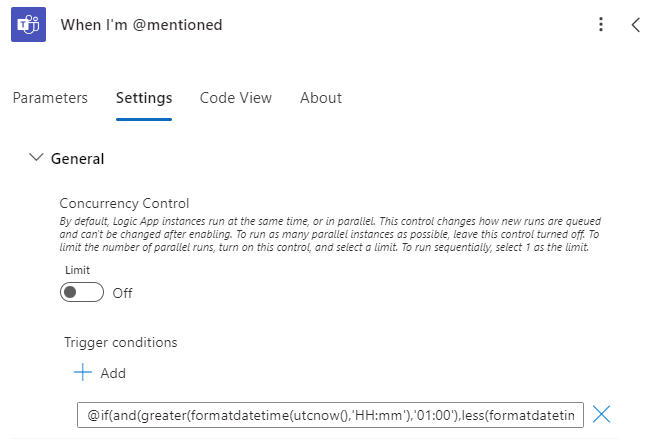
Task: Select the Settings tab
Action: pos(144,98)
